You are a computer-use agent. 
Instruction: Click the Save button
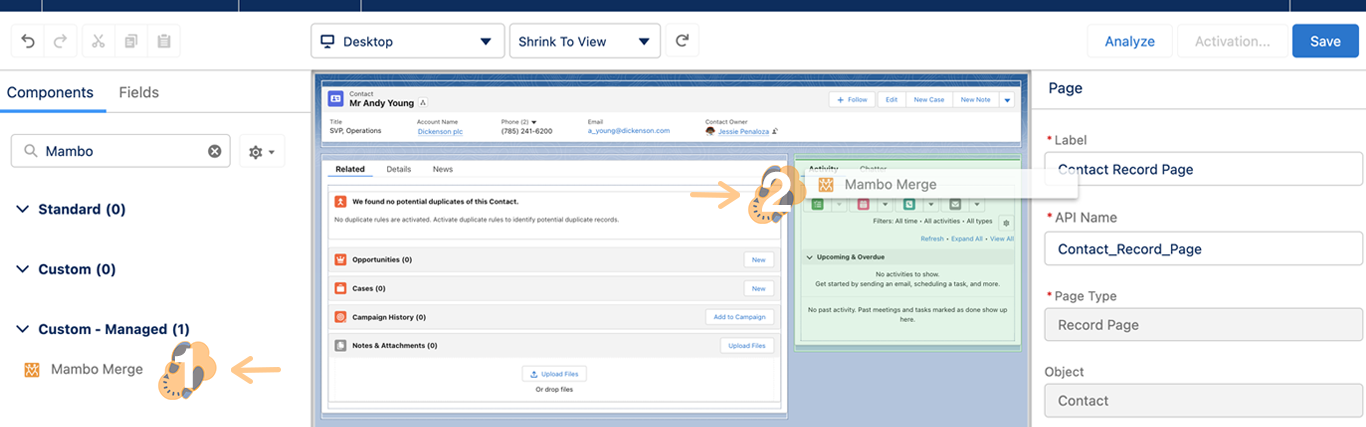[x=1325, y=41]
